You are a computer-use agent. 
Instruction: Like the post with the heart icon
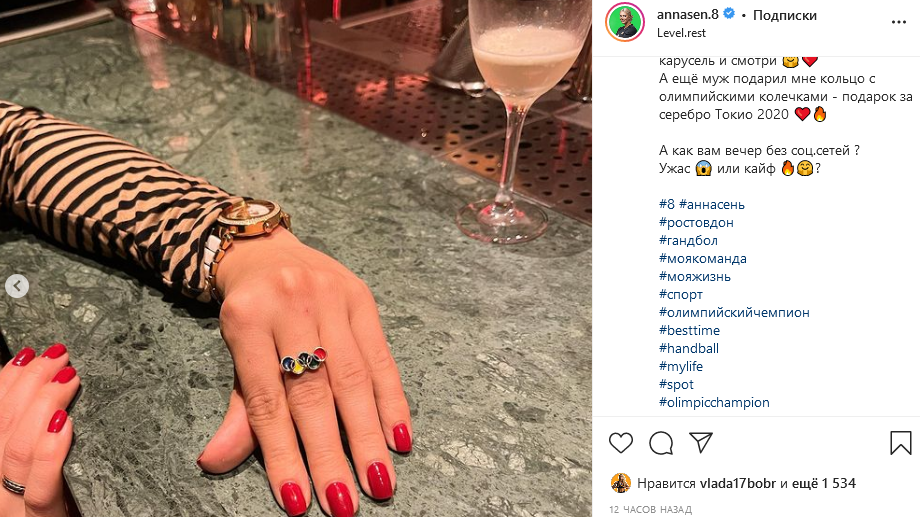pos(621,442)
